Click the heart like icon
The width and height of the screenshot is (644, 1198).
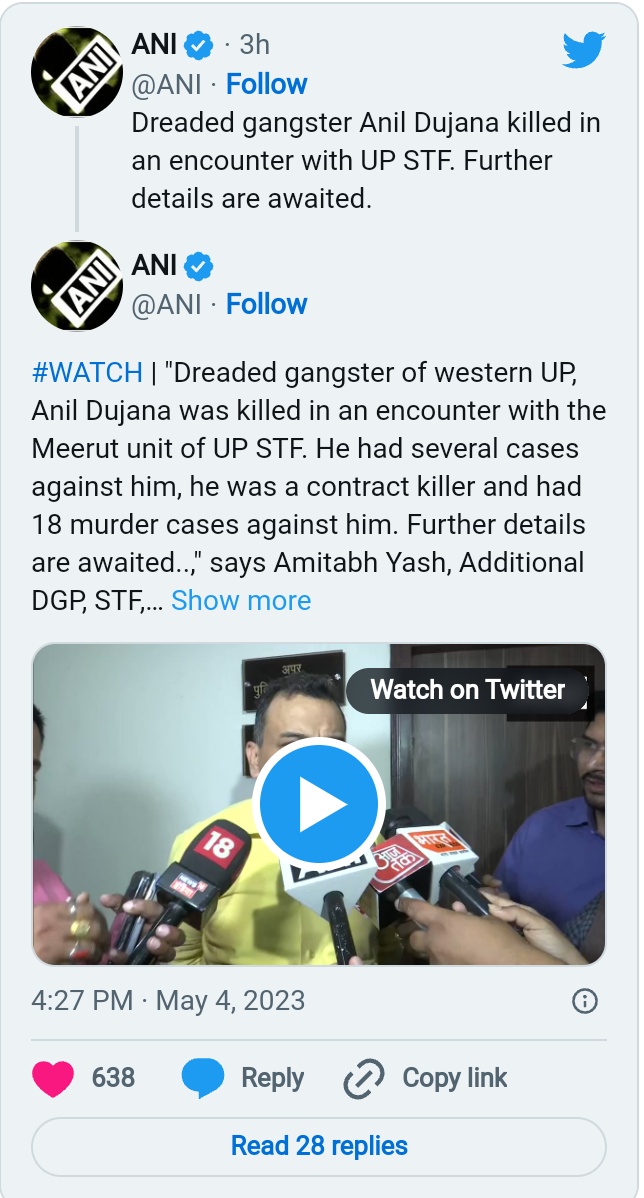54,1078
